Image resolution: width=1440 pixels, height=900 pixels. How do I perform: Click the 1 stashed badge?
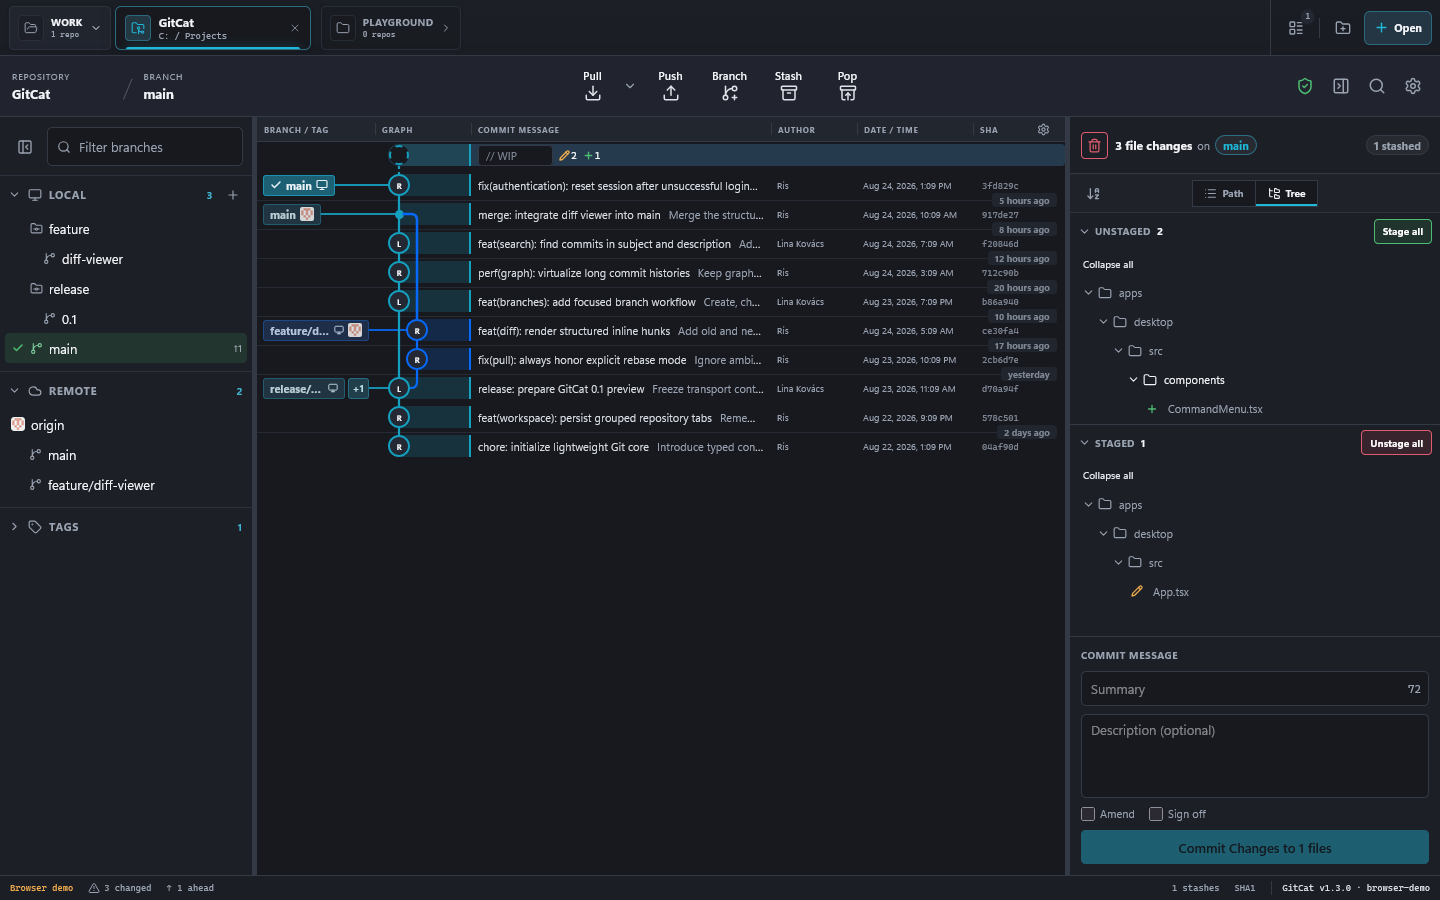pos(1397,146)
